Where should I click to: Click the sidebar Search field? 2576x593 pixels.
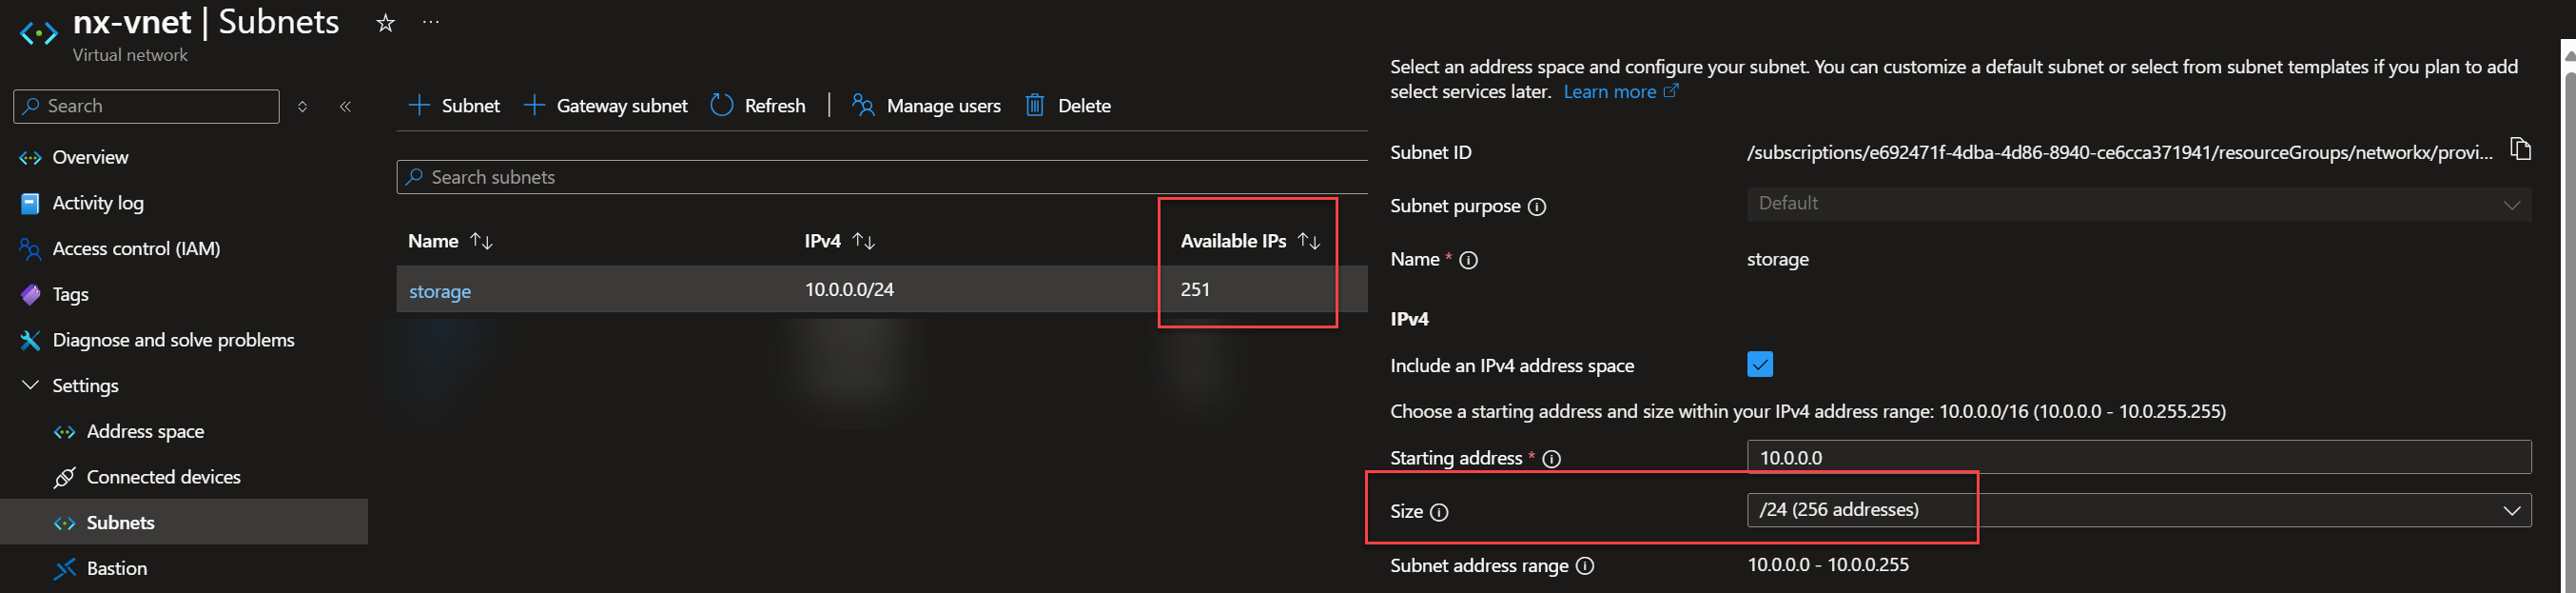[146, 106]
